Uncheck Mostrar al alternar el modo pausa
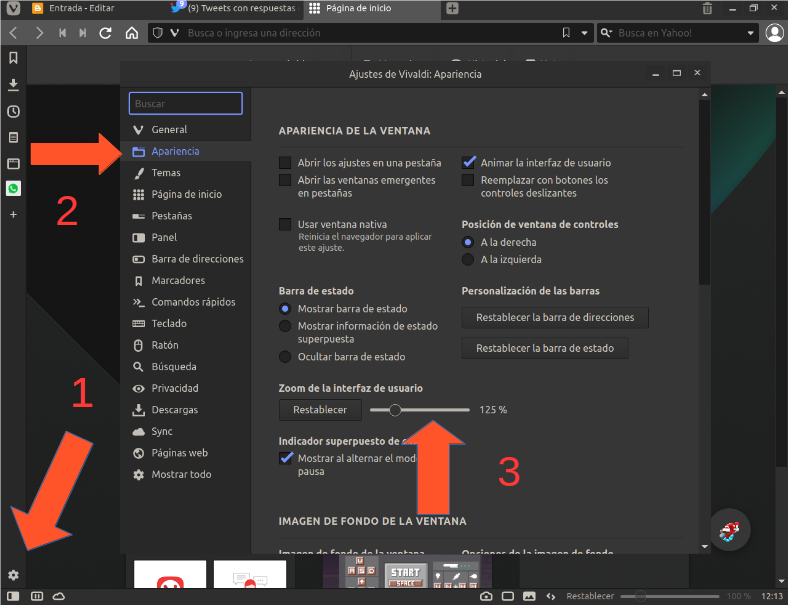788x605 pixels. [x=286, y=458]
